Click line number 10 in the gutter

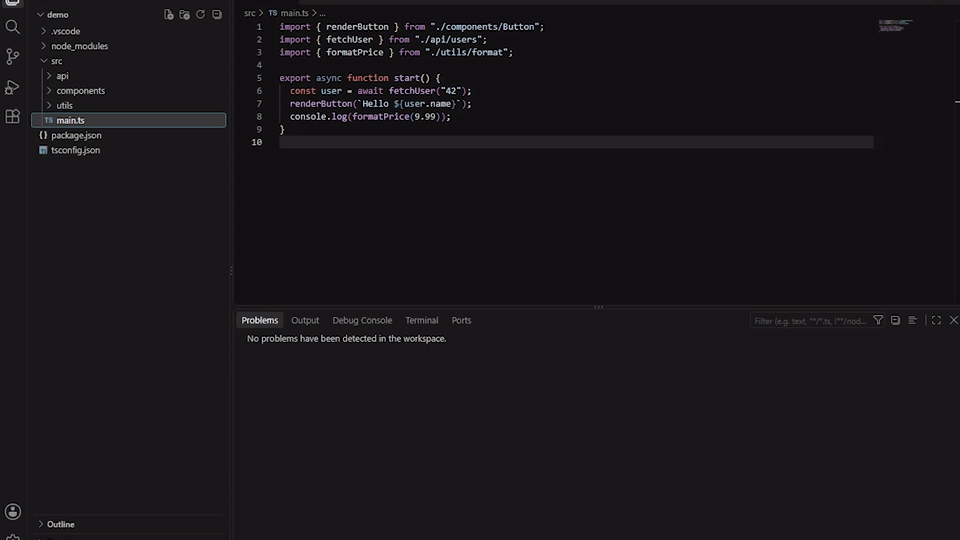257,142
